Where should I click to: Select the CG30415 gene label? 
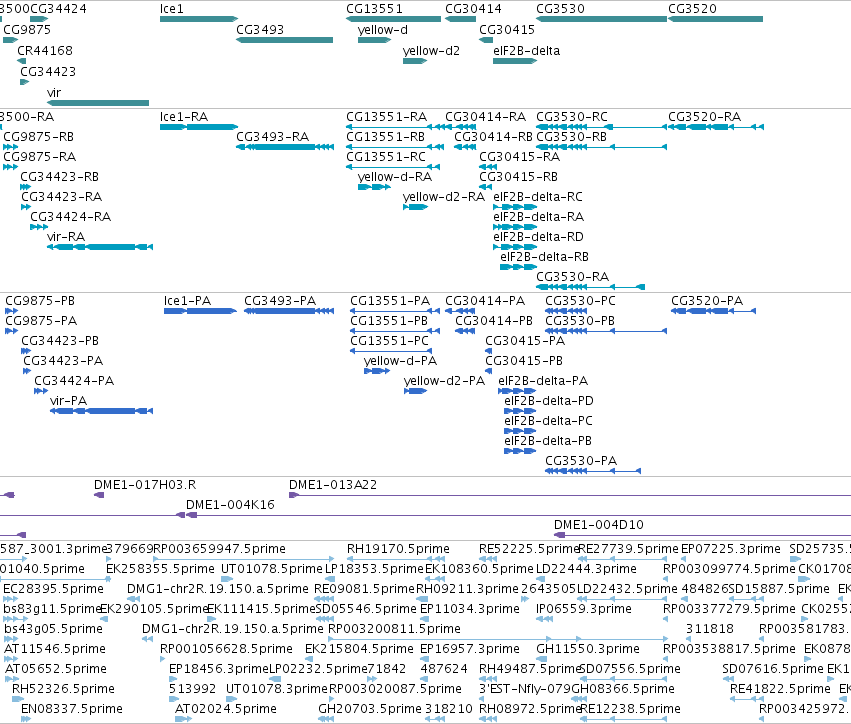pos(507,30)
